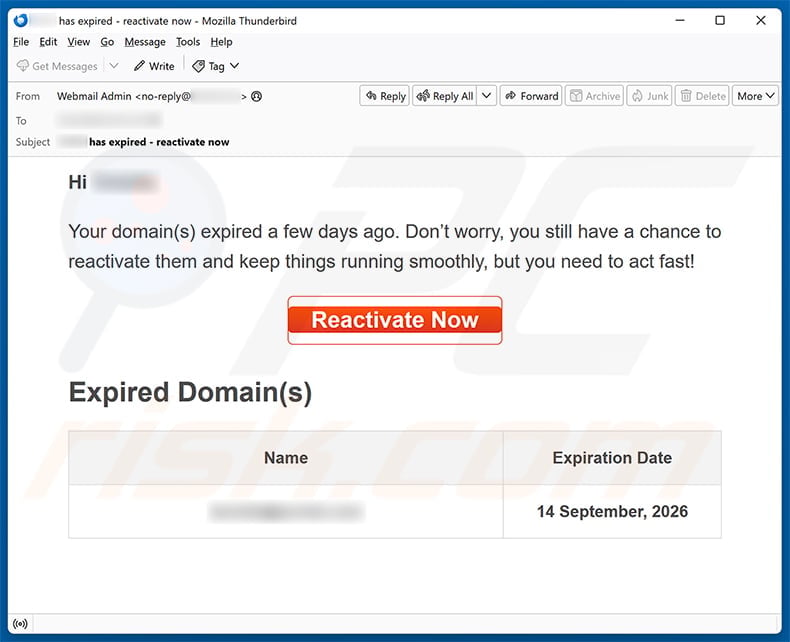Open the Go menu
This screenshot has height=642, width=790.
pyautogui.click(x=107, y=42)
